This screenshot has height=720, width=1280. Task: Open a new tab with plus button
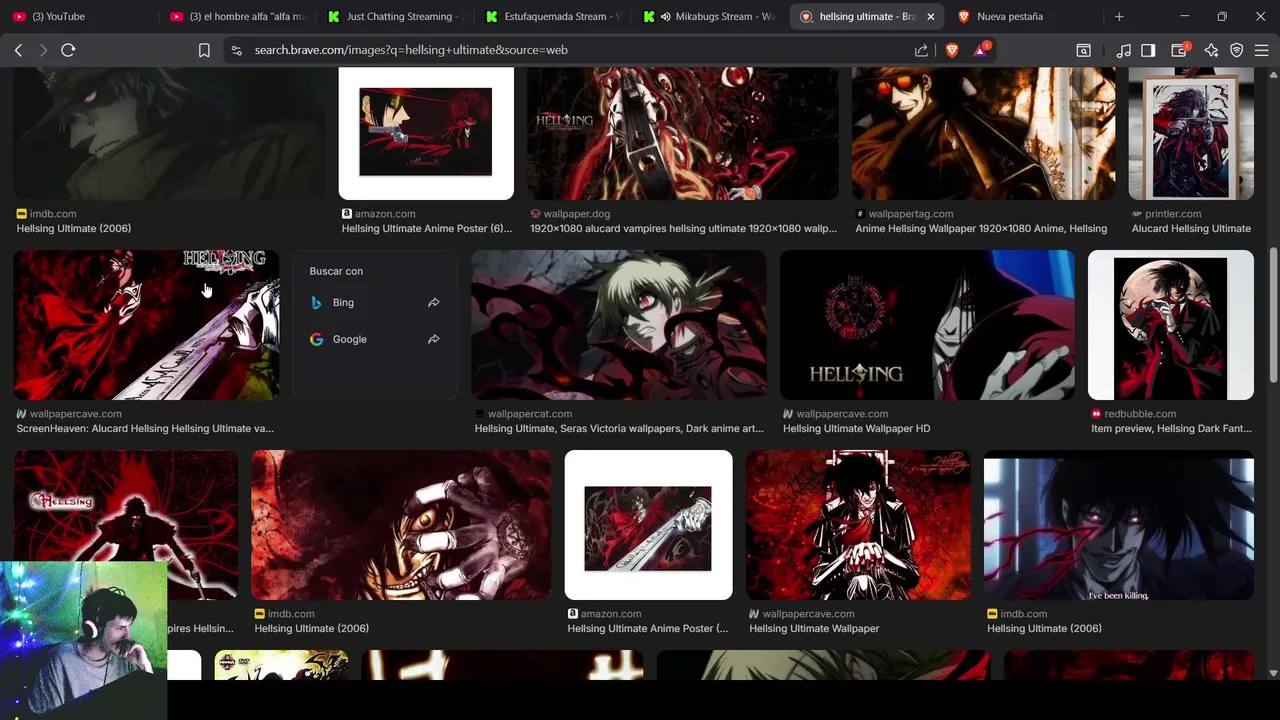tap(1119, 16)
